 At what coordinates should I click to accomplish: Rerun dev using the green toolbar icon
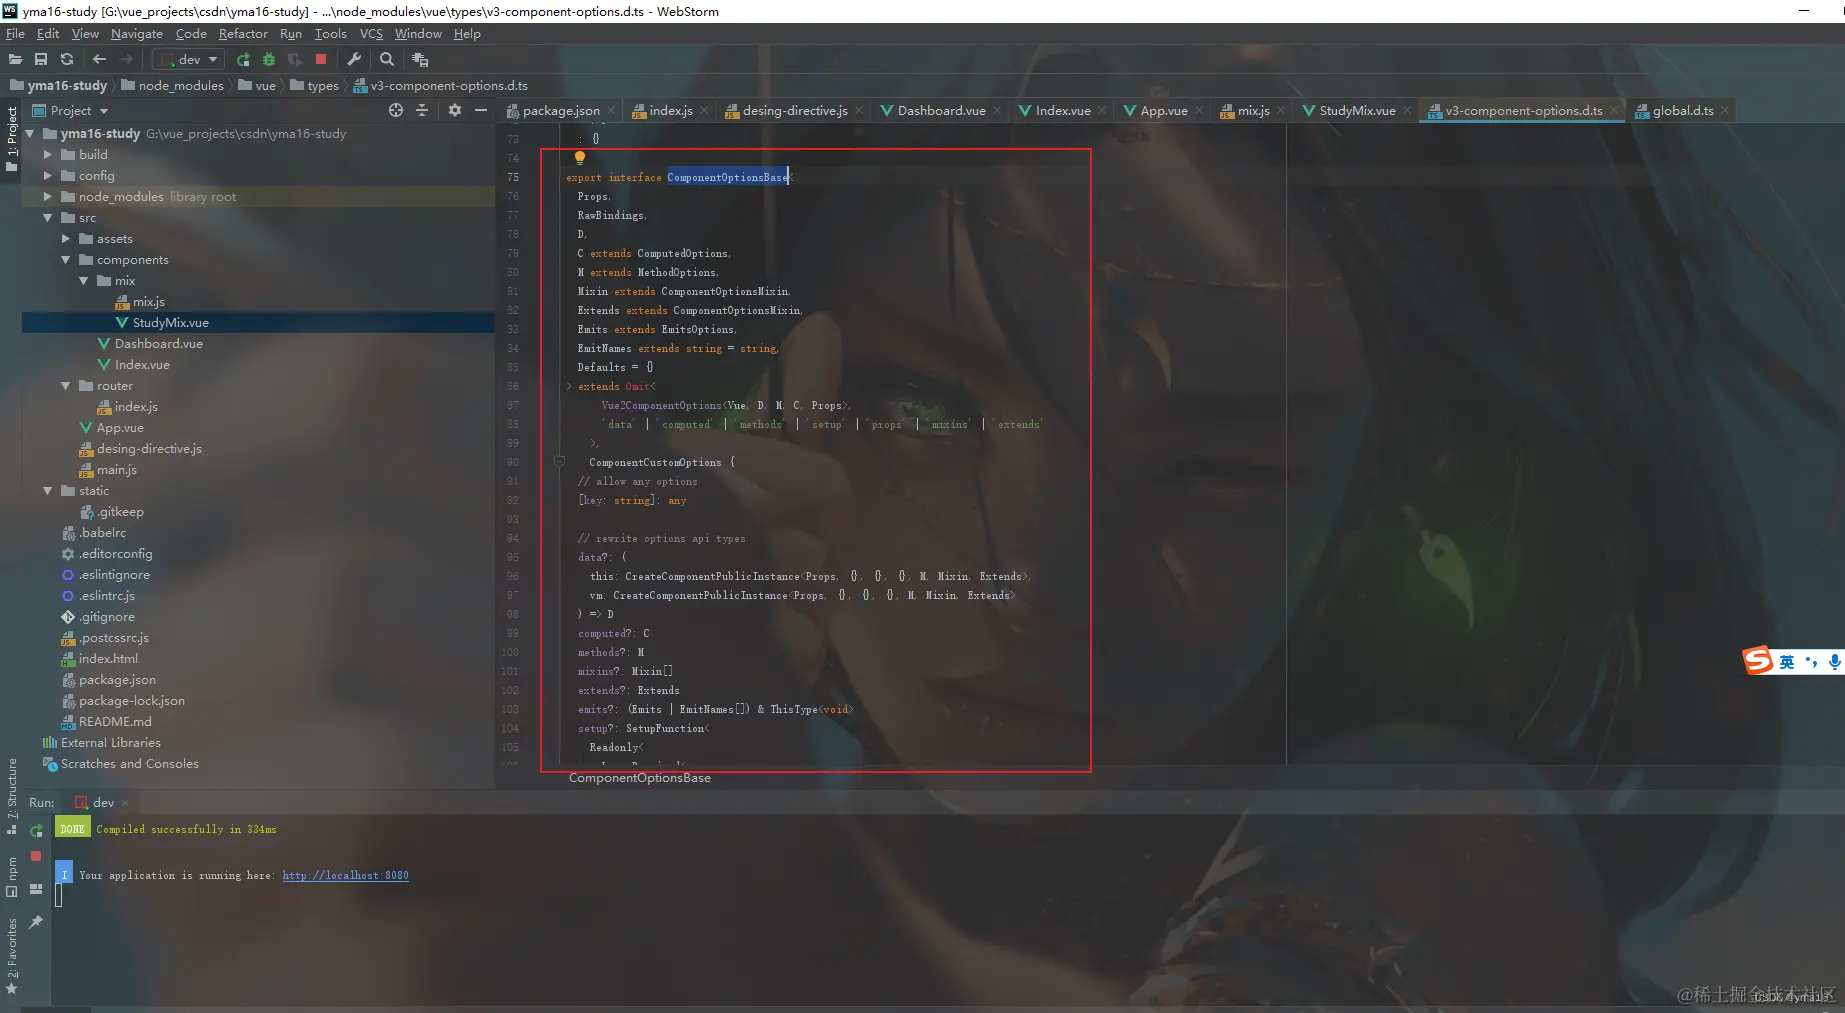pos(243,59)
